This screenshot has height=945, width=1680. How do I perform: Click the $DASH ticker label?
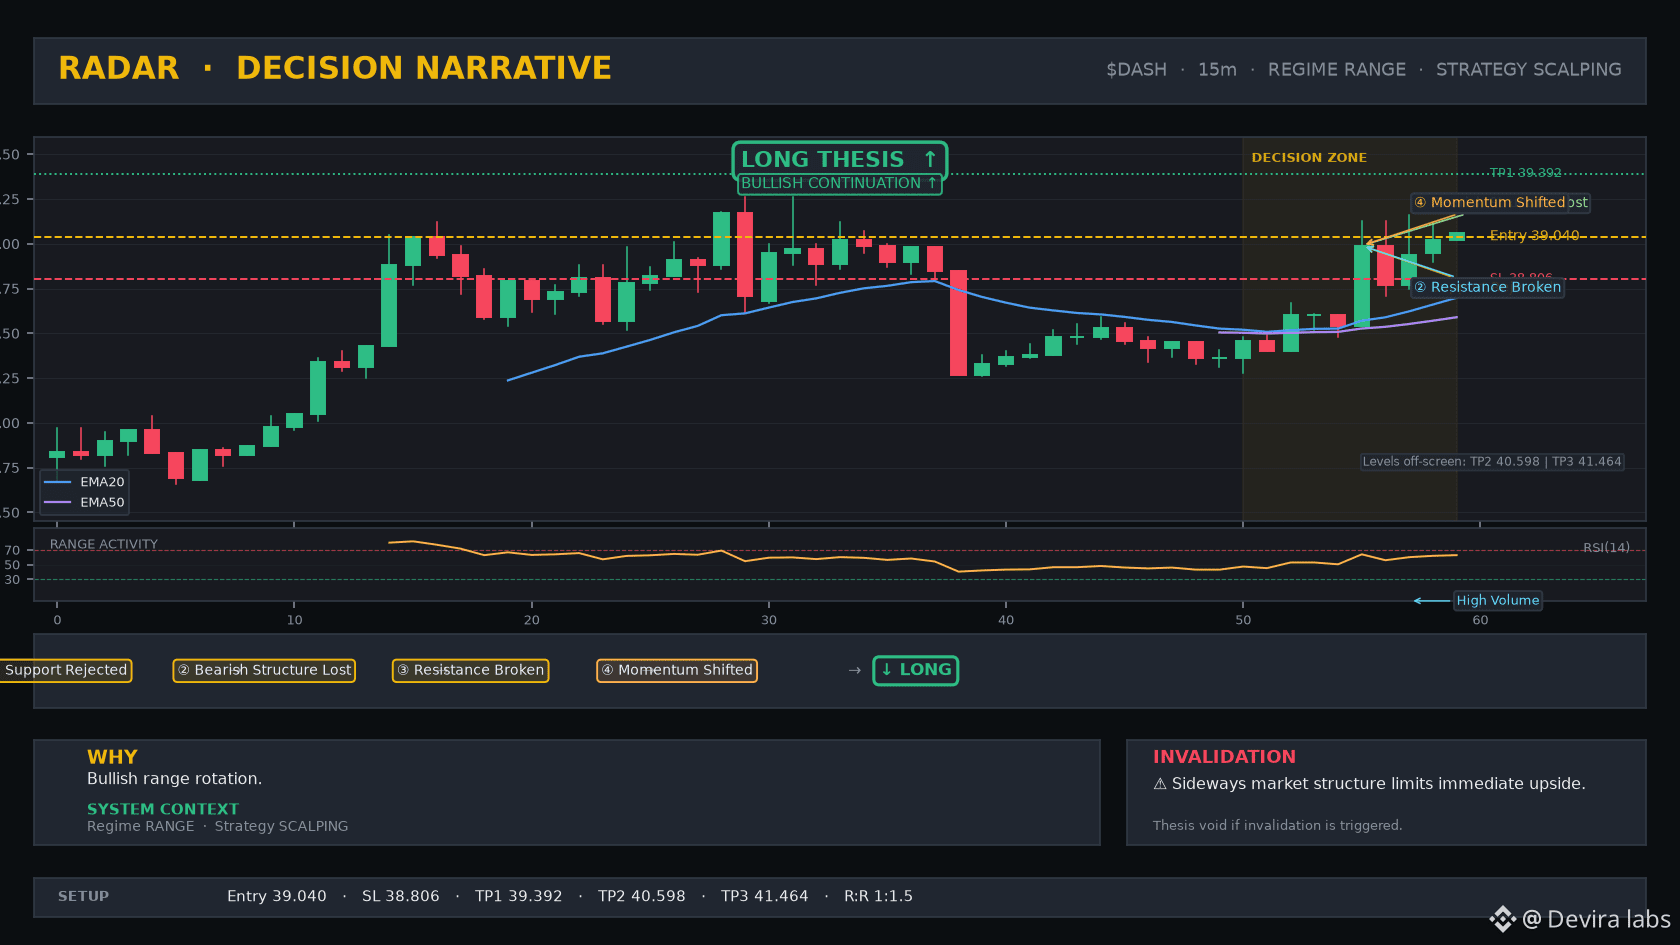click(x=1136, y=69)
